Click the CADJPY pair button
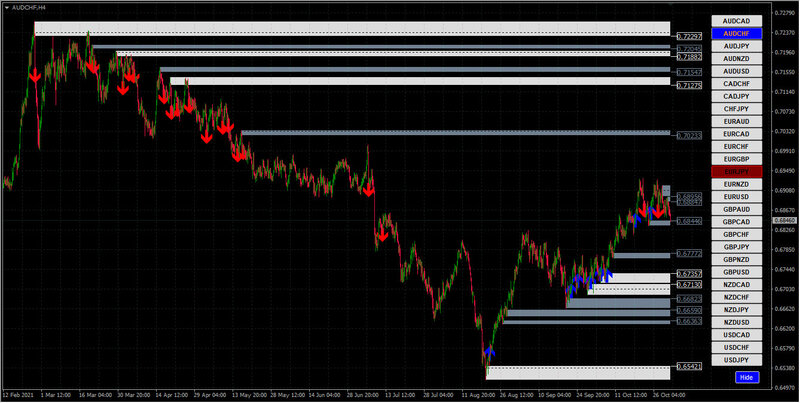This screenshot has width=800, height=403. coord(737,96)
